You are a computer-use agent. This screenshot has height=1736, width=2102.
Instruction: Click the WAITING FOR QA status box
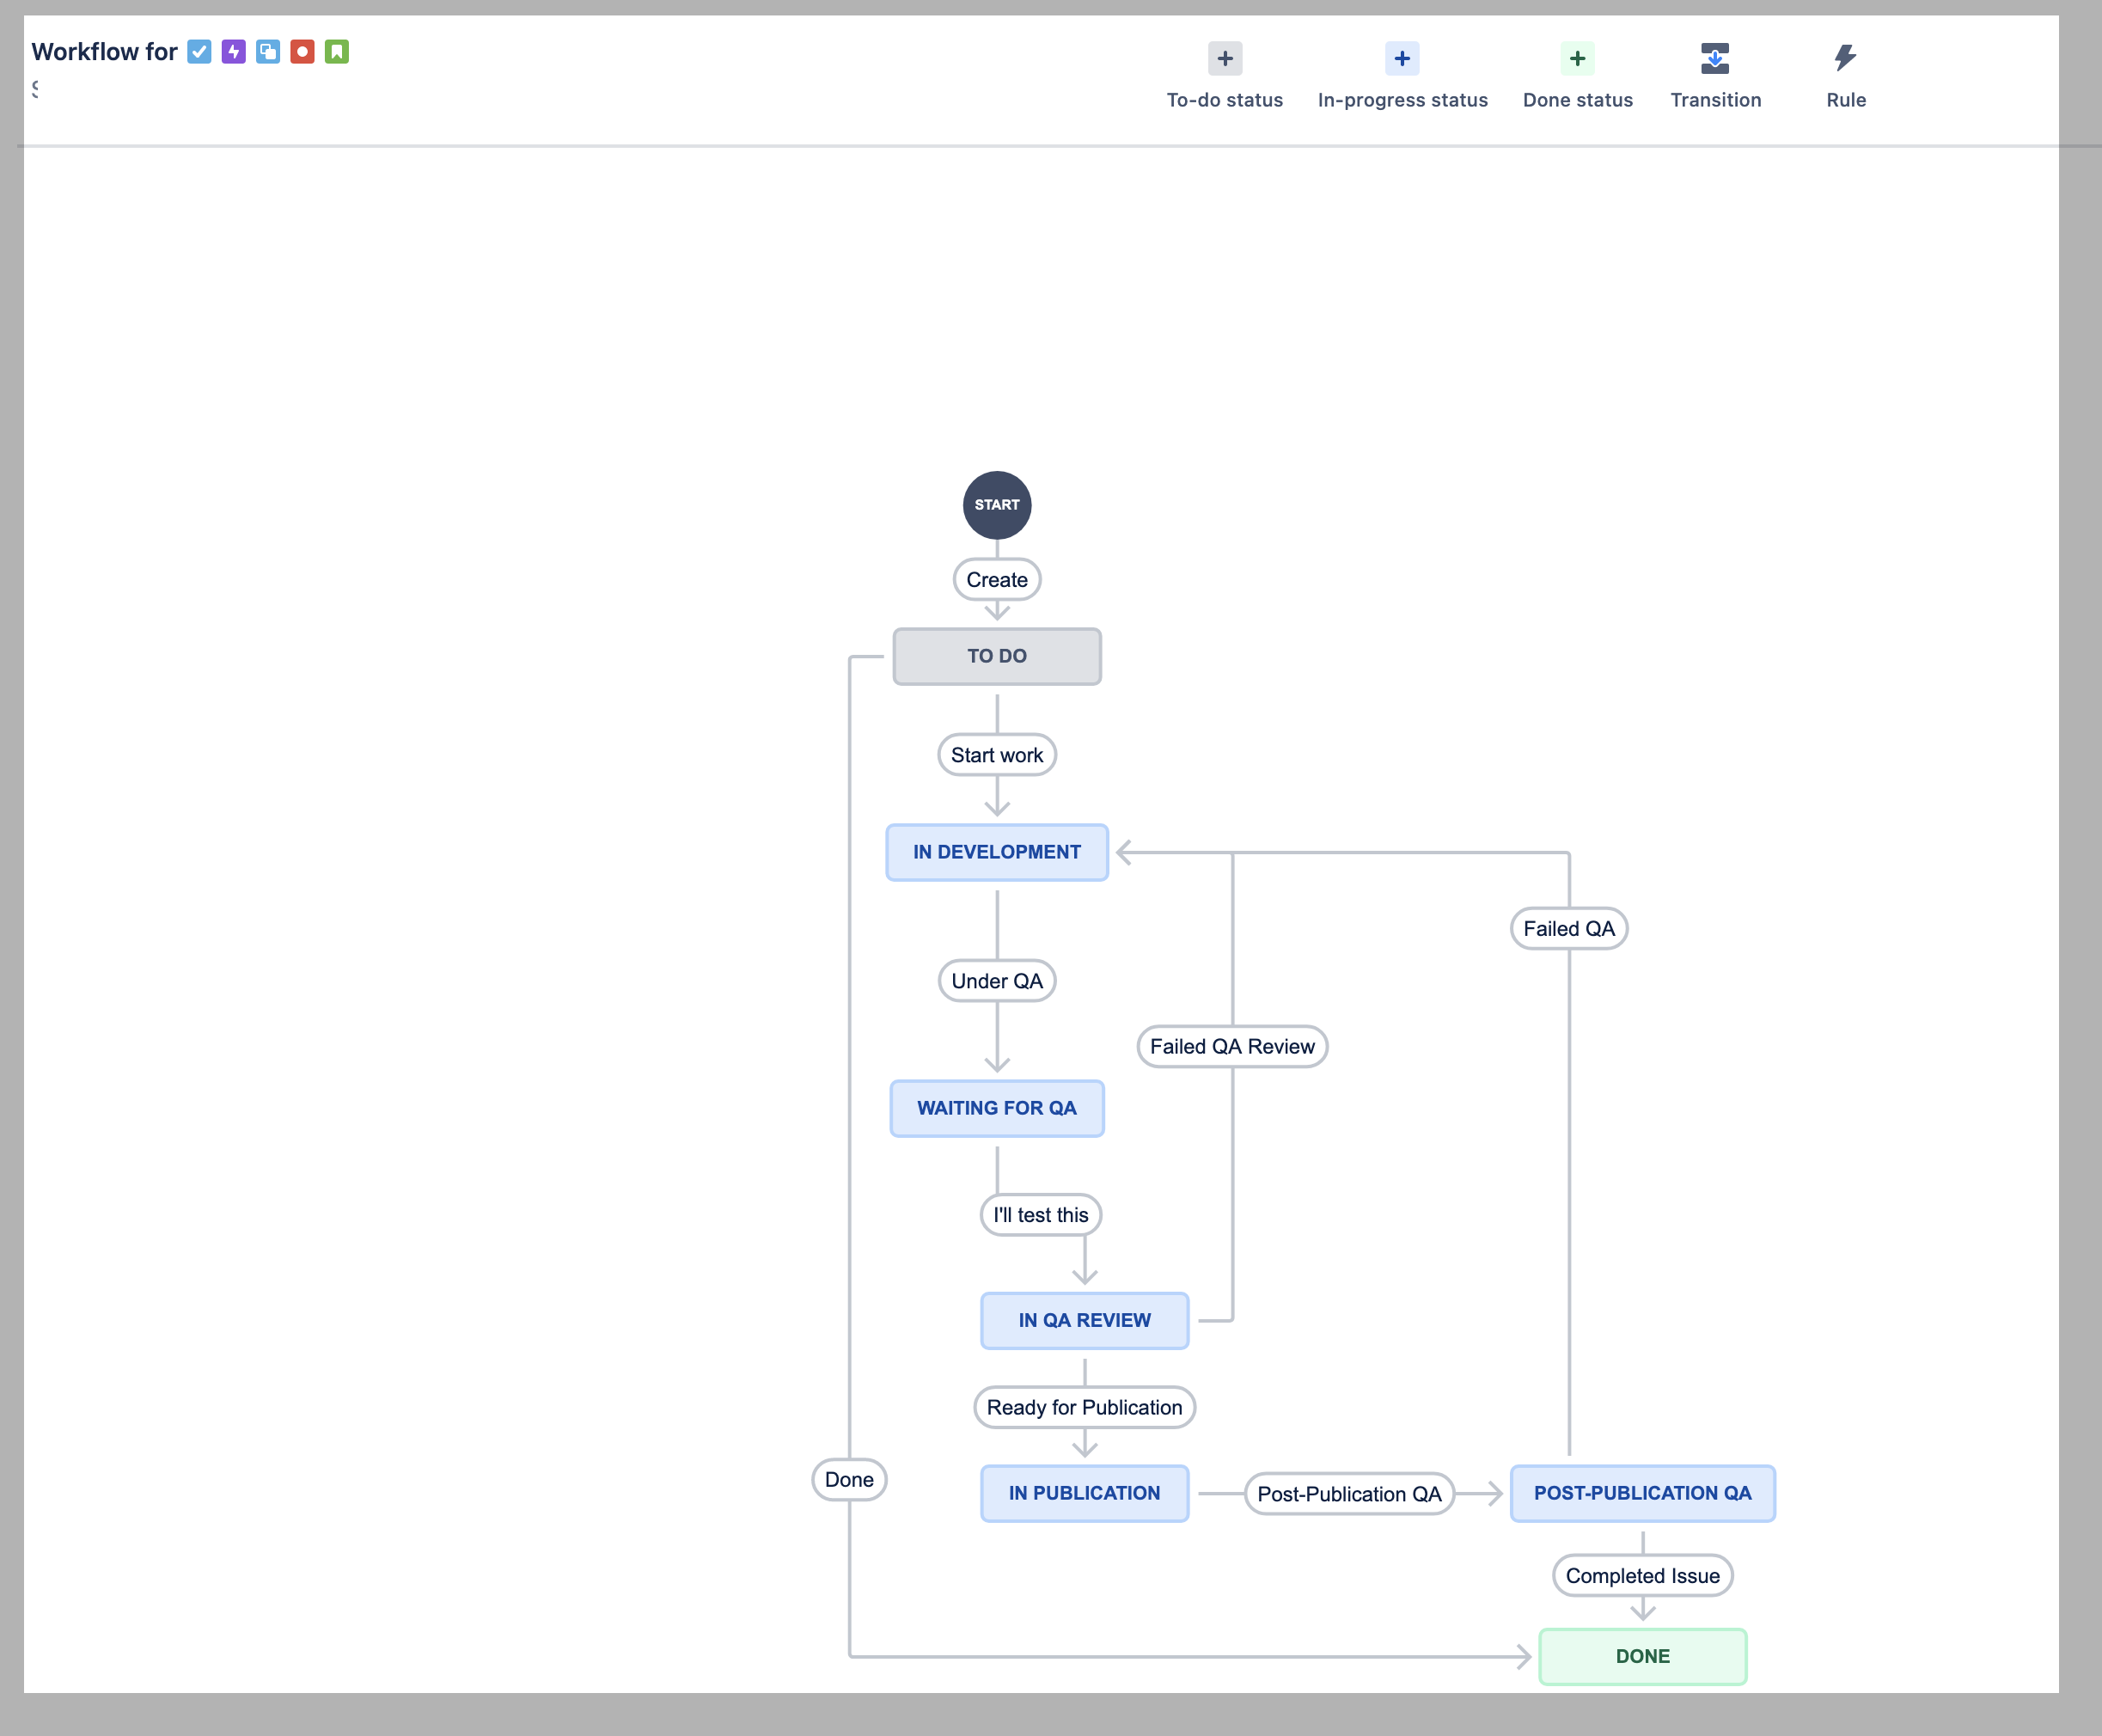point(996,1108)
